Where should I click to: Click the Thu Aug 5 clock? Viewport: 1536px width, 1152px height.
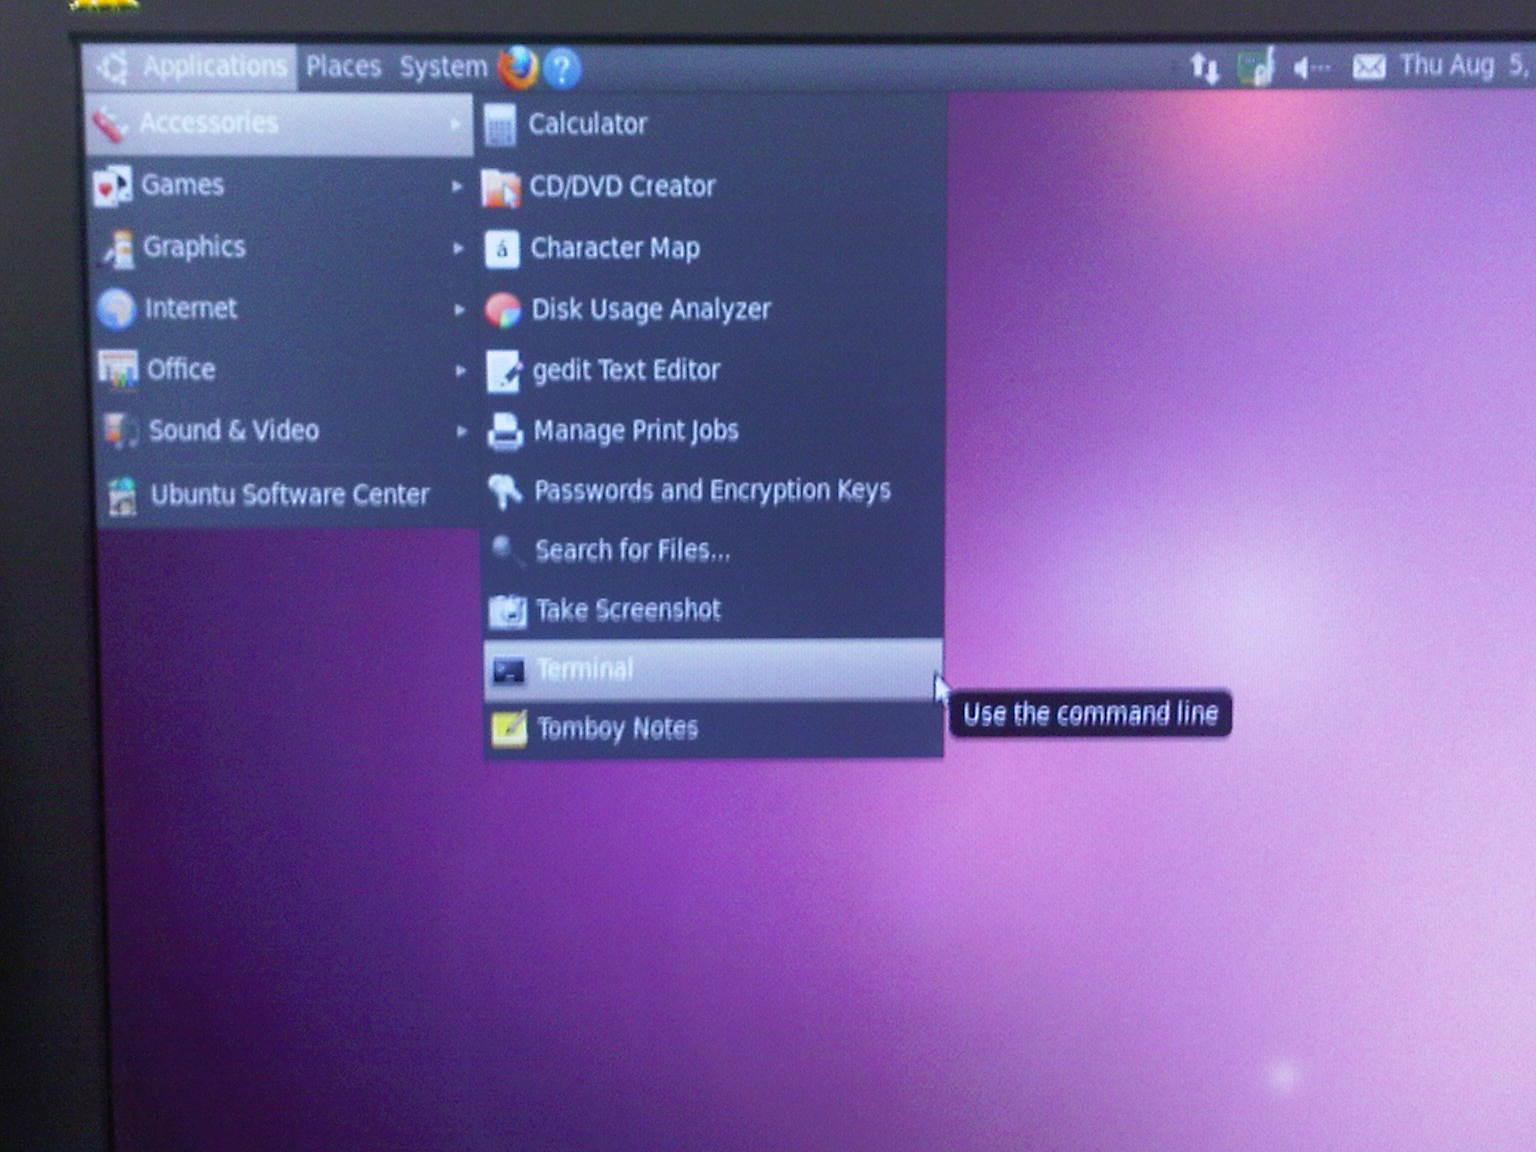point(1464,66)
